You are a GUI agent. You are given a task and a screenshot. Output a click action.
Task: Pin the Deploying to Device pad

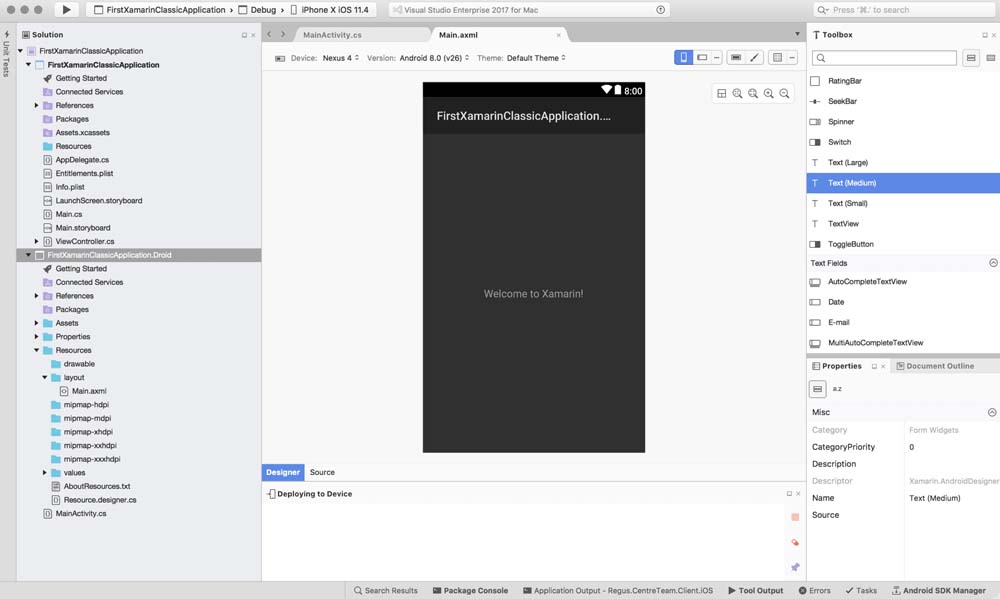click(x=795, y=567)
